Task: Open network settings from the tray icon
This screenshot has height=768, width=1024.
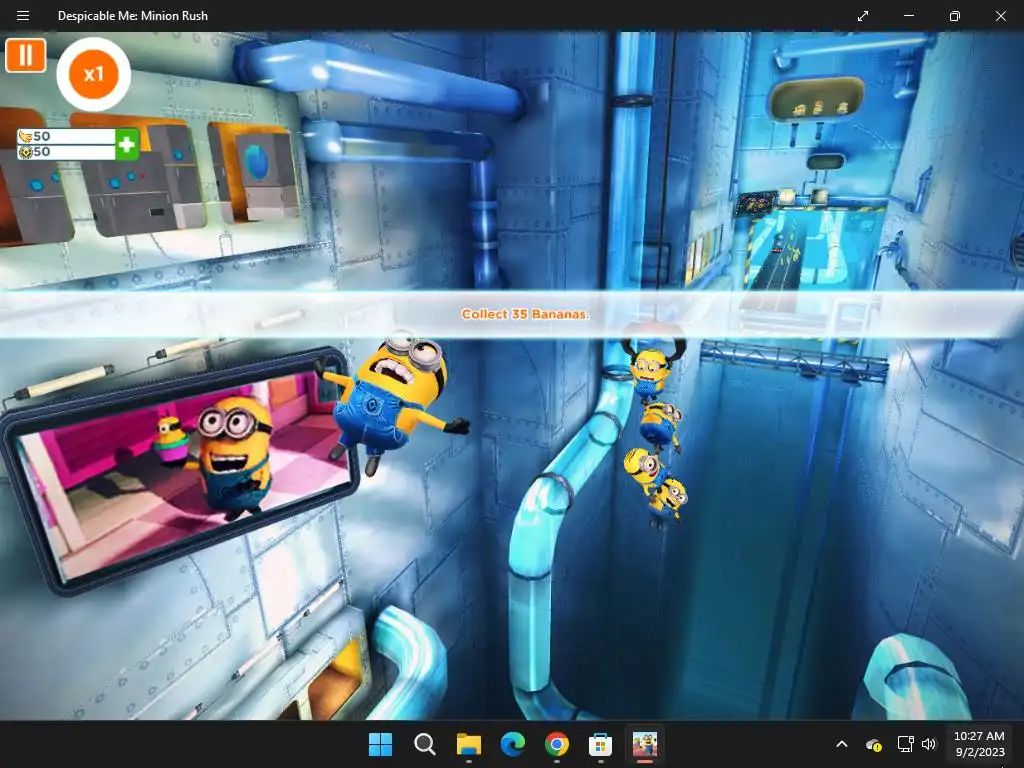Action: pyautogui.click(x=905, y=744)
